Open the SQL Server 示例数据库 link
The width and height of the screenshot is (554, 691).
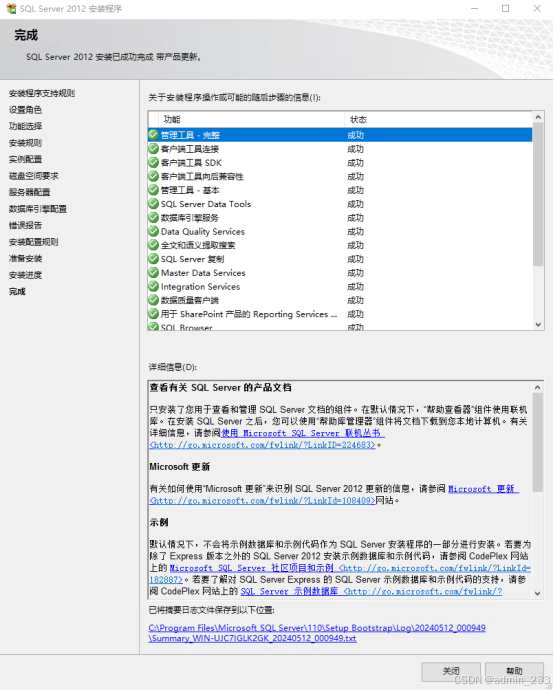290,591
